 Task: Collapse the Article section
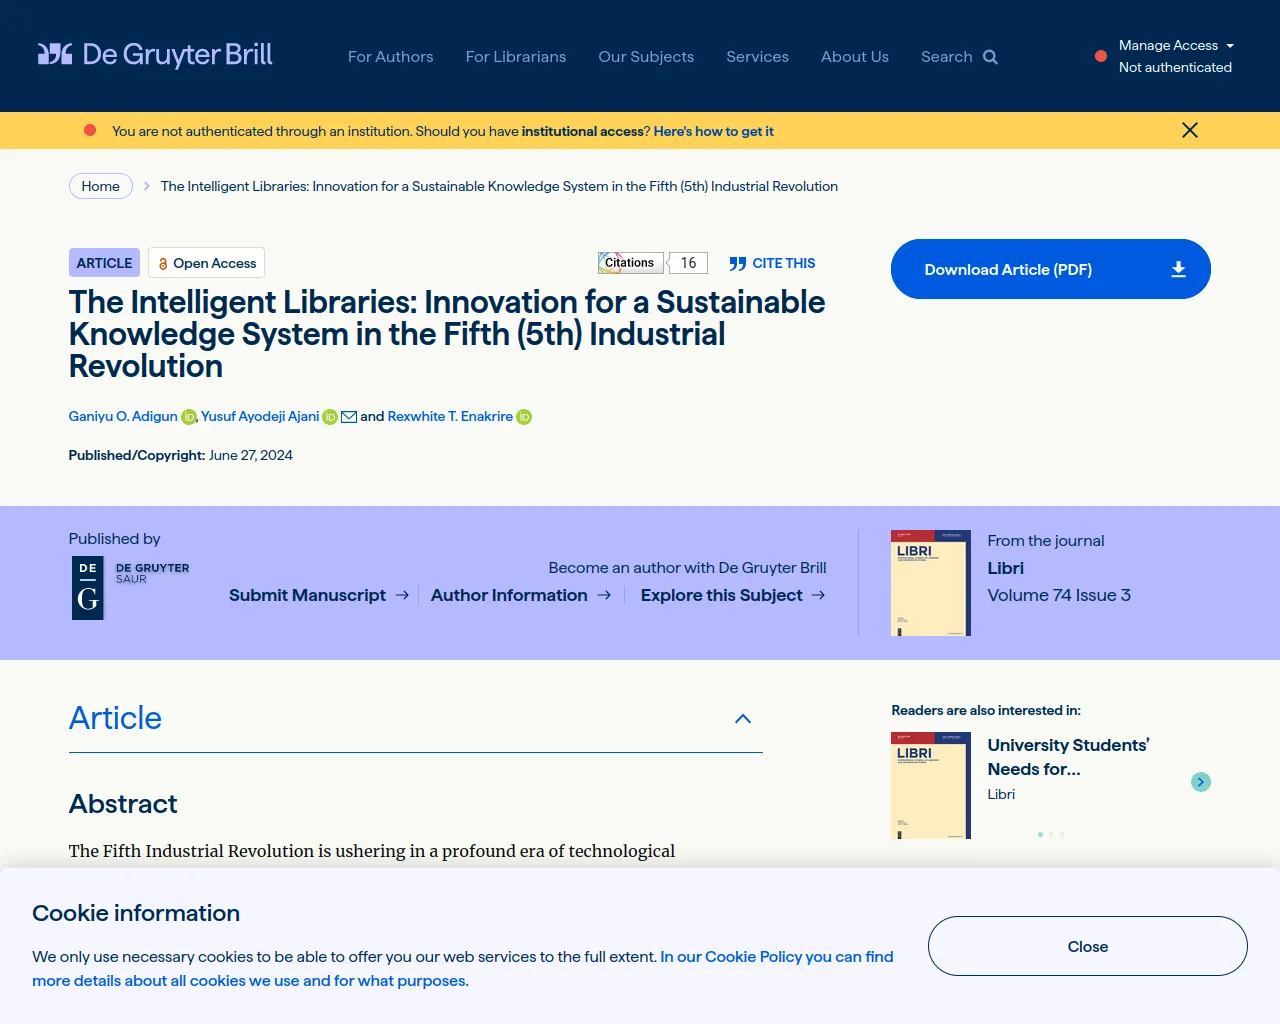point(743,719)
